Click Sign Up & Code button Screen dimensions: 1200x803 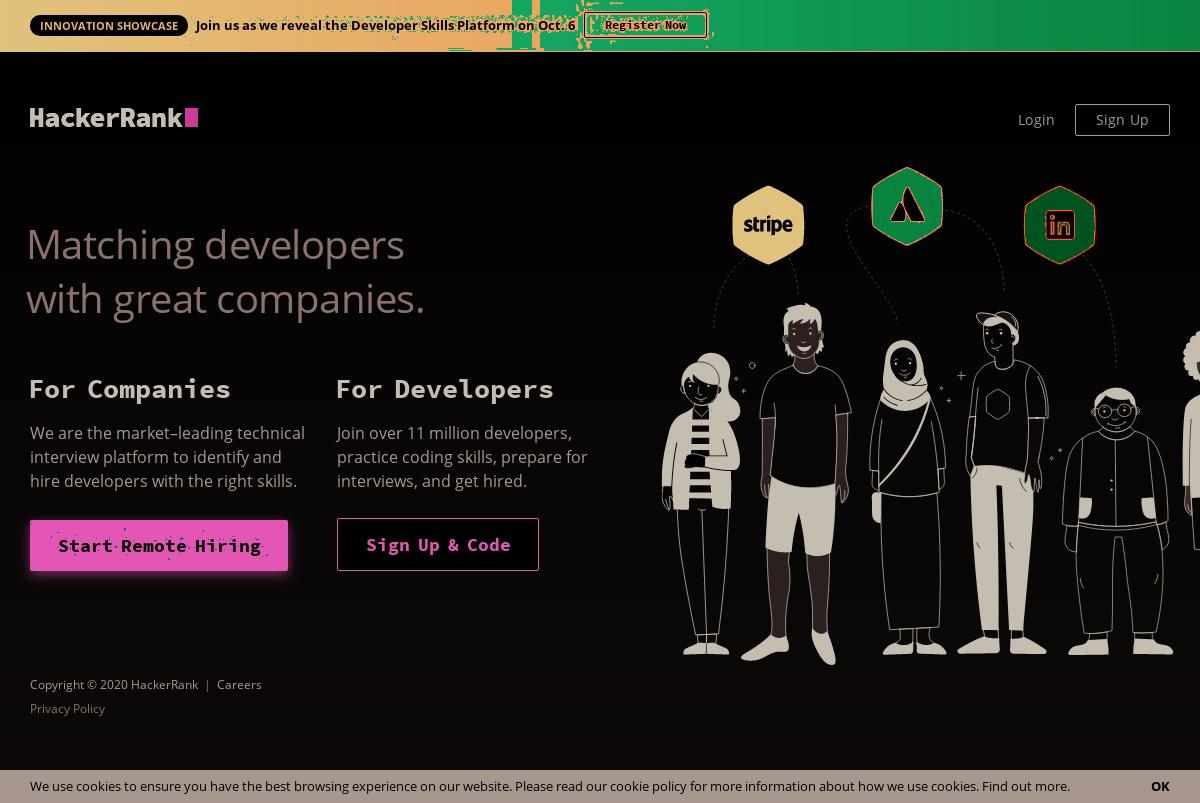pyautogui.click(x=438, y=545)
